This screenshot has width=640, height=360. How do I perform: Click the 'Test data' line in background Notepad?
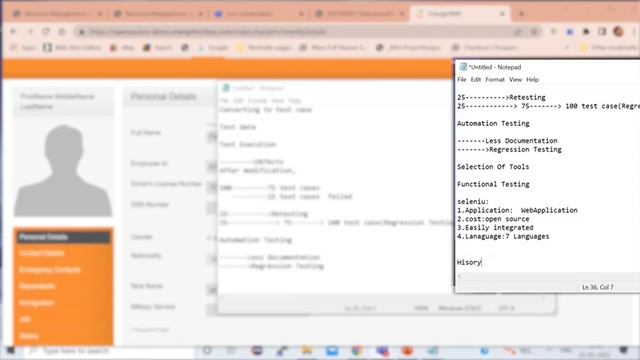click(238, 127)
